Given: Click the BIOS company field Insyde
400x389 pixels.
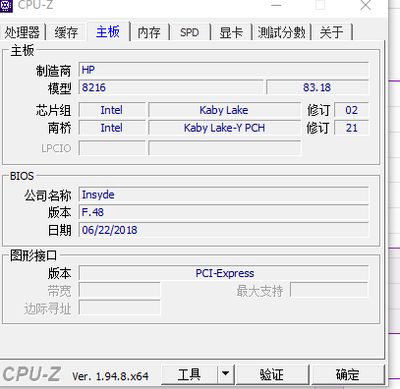Looking at the screenshot, I should pos(224,195).
